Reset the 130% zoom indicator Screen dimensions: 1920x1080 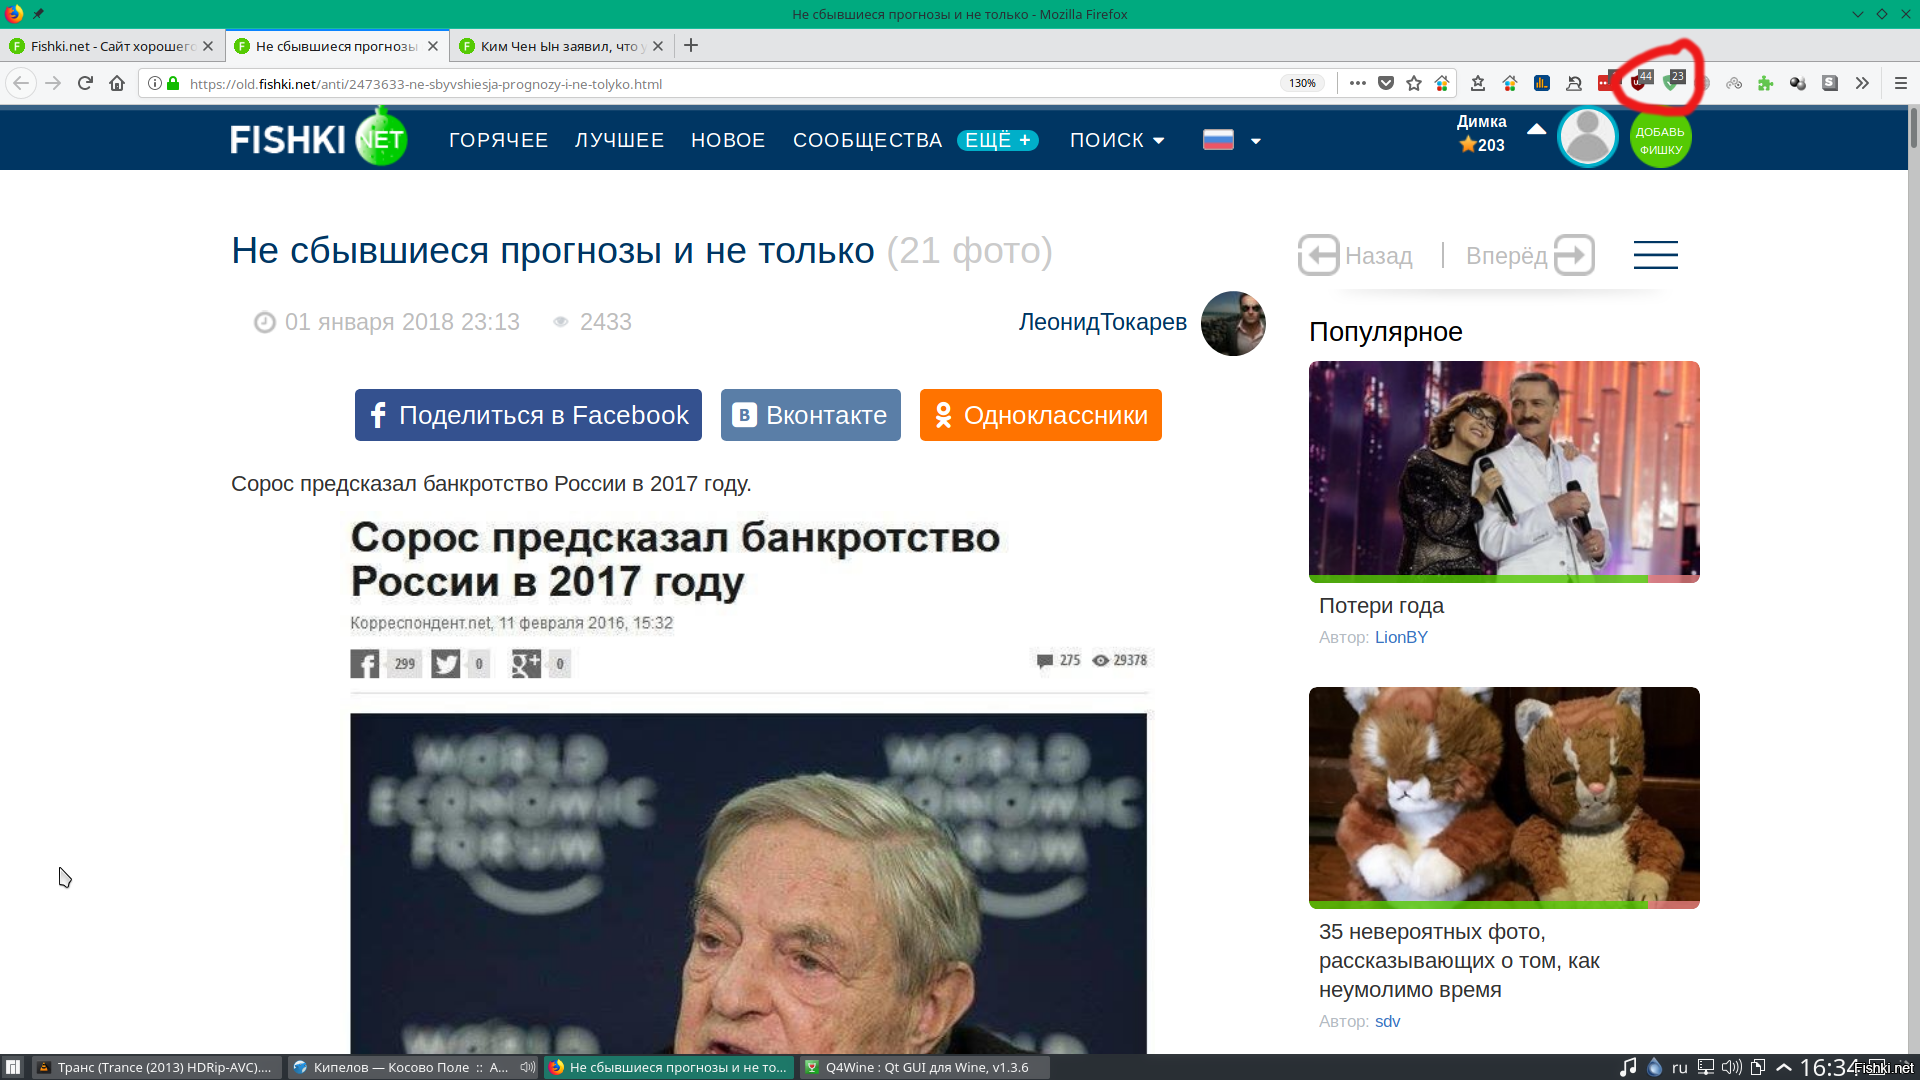[x=1302, y=83]
